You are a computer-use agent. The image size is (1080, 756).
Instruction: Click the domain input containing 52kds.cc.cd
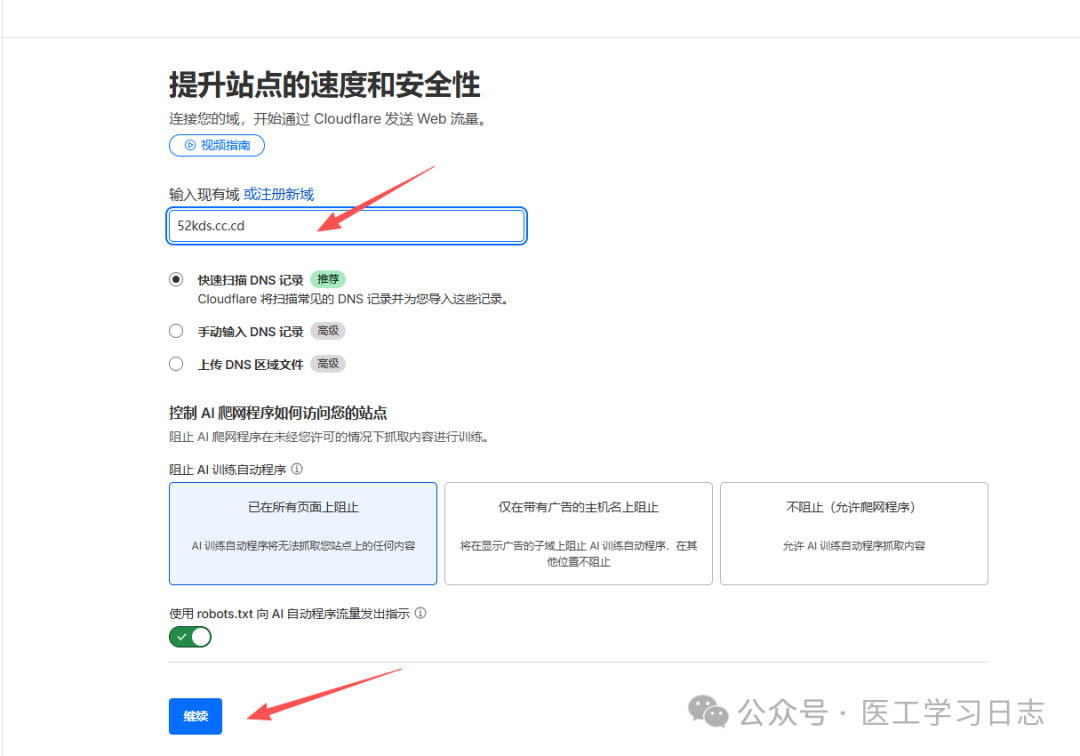coord(346,226)
